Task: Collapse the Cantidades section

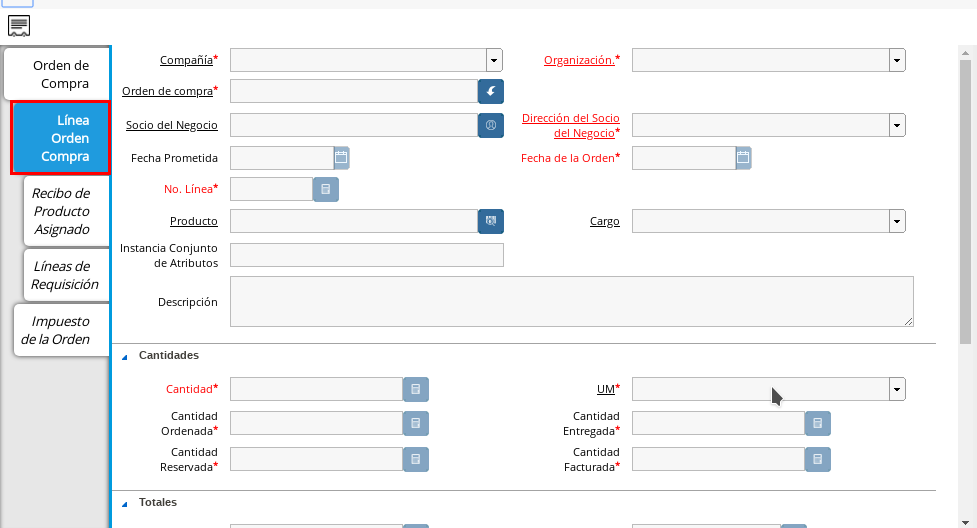Action: (125, 356)
